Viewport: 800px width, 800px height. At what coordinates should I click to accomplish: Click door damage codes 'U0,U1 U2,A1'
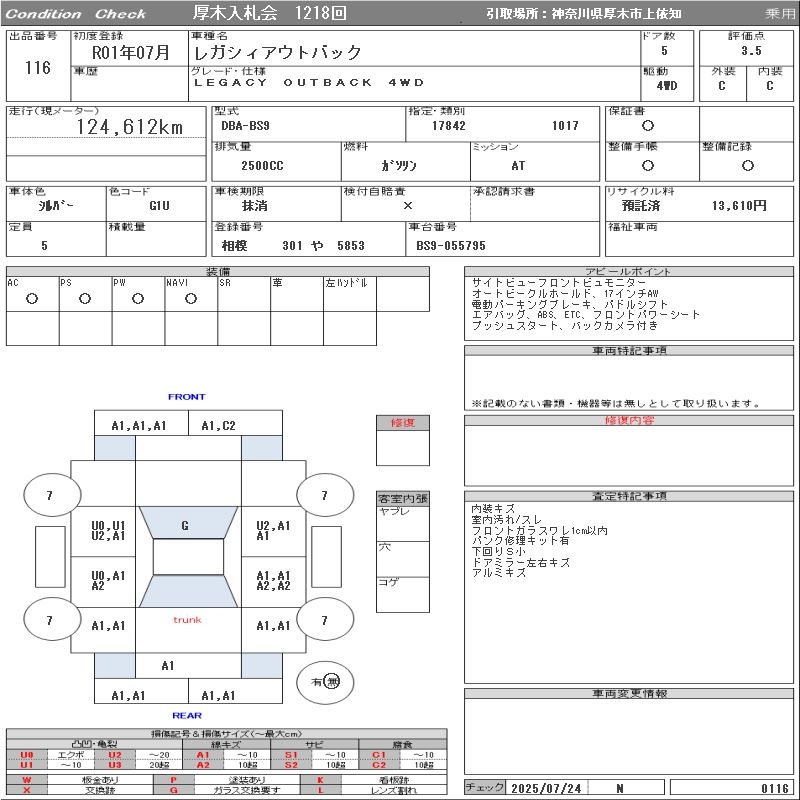[x=108, y=531]
